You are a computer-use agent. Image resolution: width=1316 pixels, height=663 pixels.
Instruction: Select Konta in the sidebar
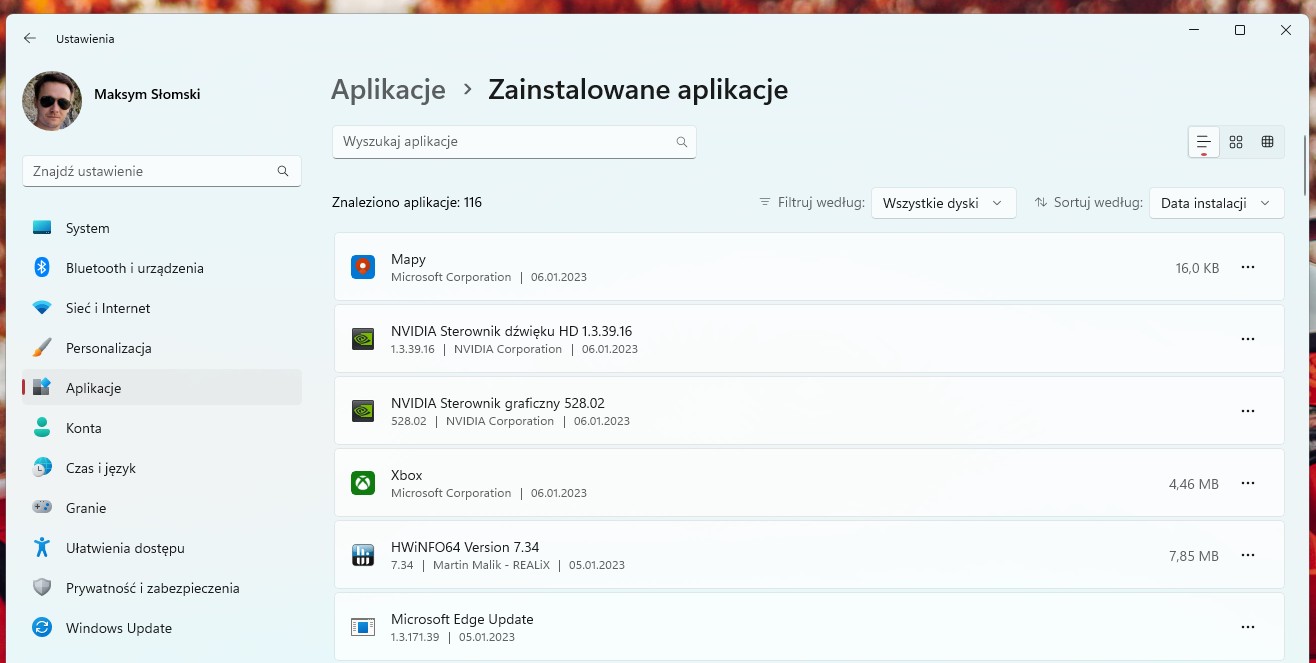pyautogui.click(x=84, y=427)
